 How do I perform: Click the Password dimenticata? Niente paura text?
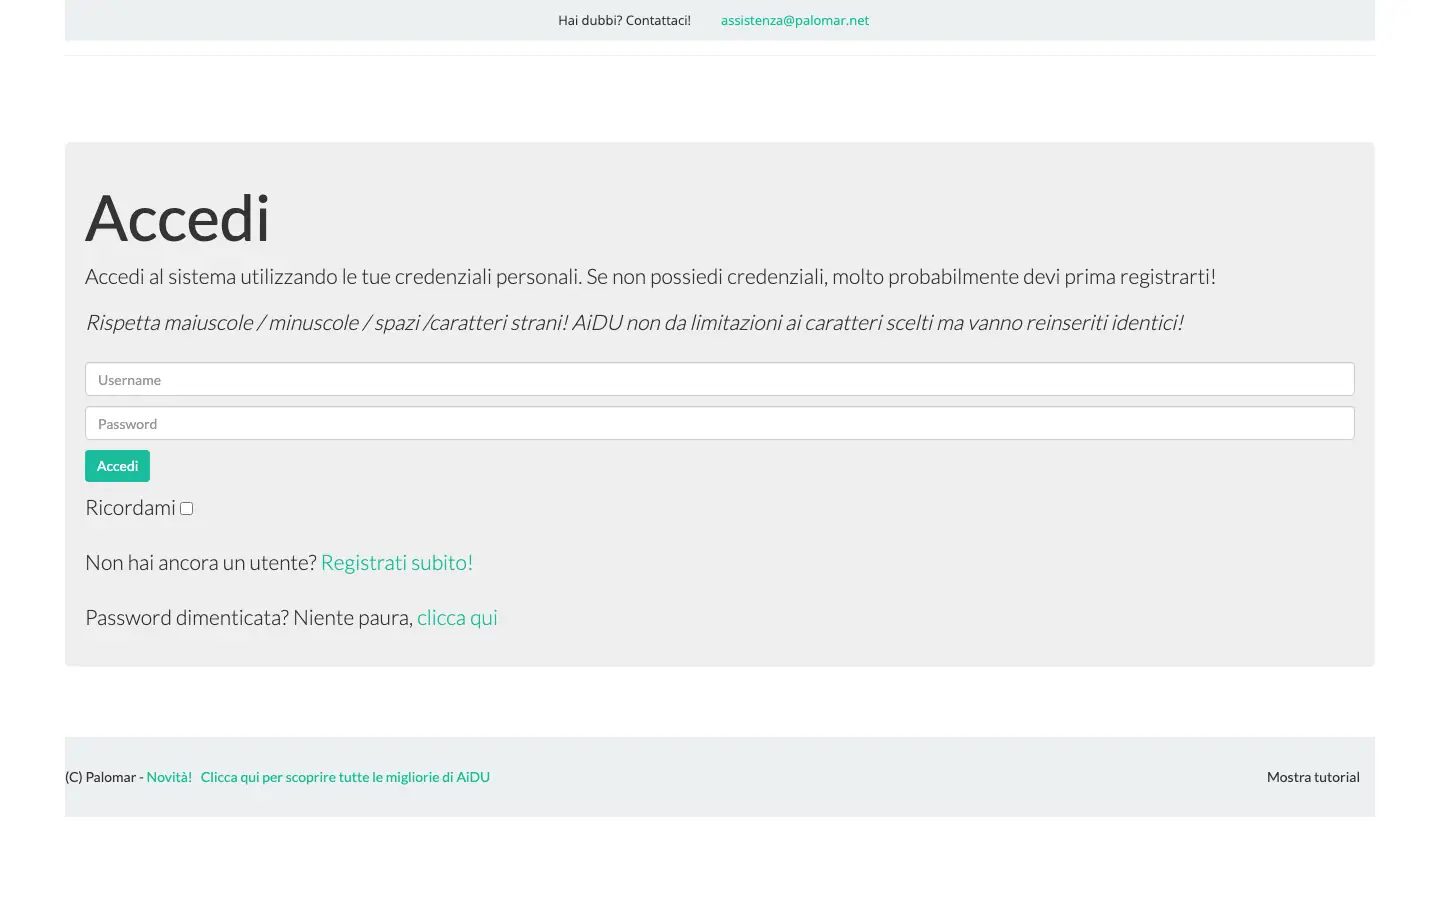click(x=249, y=617)
